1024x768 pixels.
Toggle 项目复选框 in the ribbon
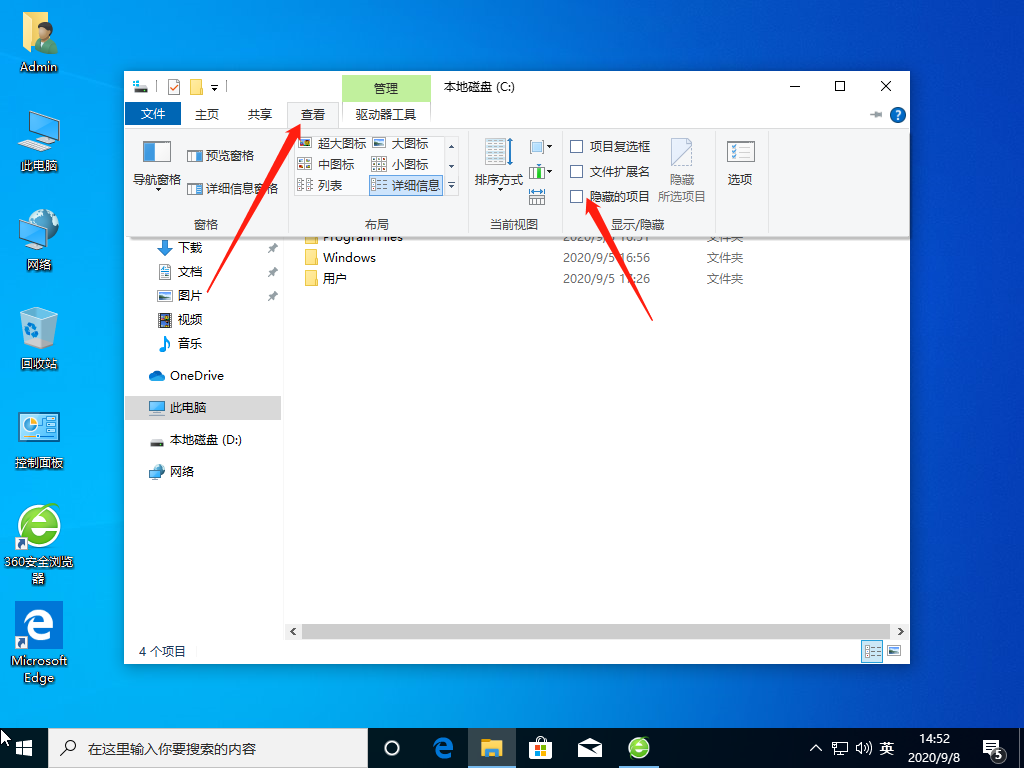[576, 146]
